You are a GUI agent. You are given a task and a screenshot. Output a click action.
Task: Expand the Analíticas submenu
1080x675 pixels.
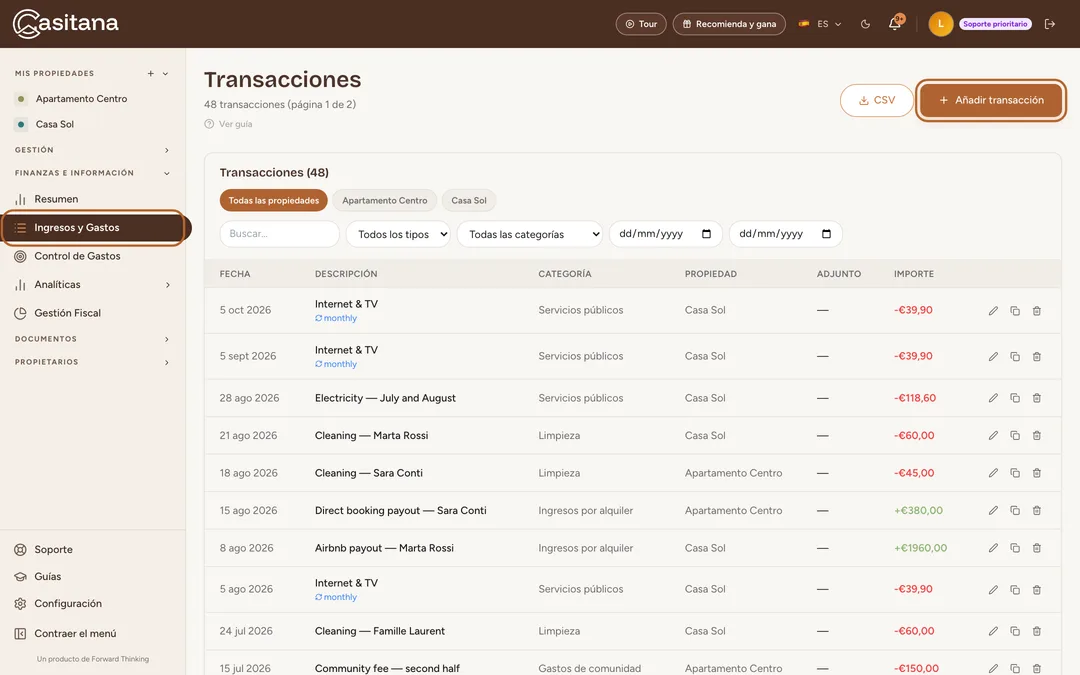(x=167, y=284)
